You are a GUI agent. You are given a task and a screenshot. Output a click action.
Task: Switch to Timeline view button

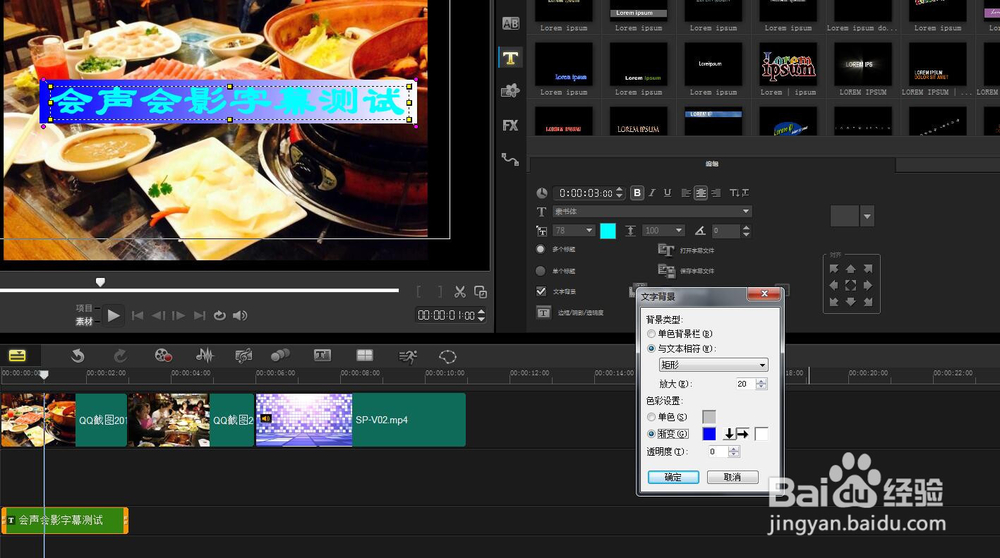17,356
